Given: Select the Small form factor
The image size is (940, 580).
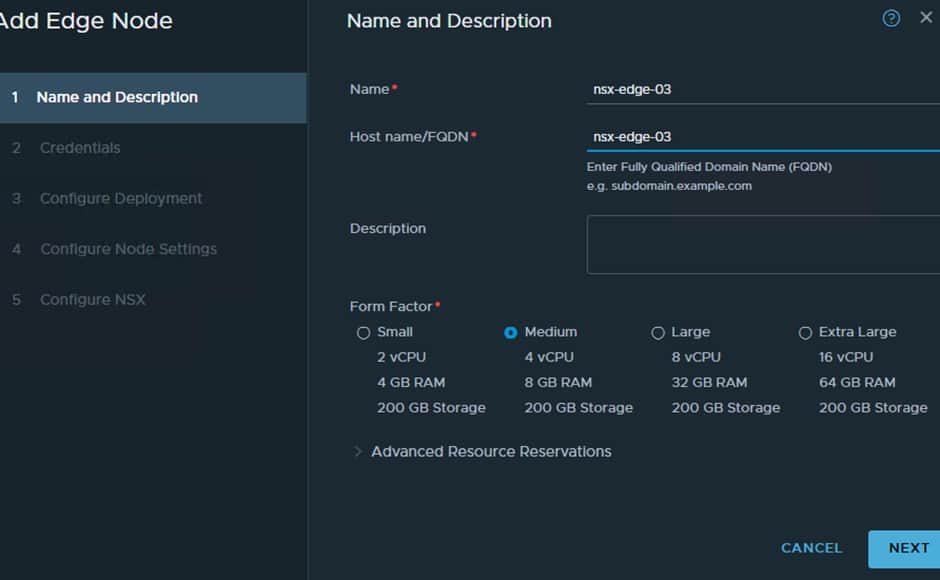Looking at the screenshot, I should [x=363, y=333].
